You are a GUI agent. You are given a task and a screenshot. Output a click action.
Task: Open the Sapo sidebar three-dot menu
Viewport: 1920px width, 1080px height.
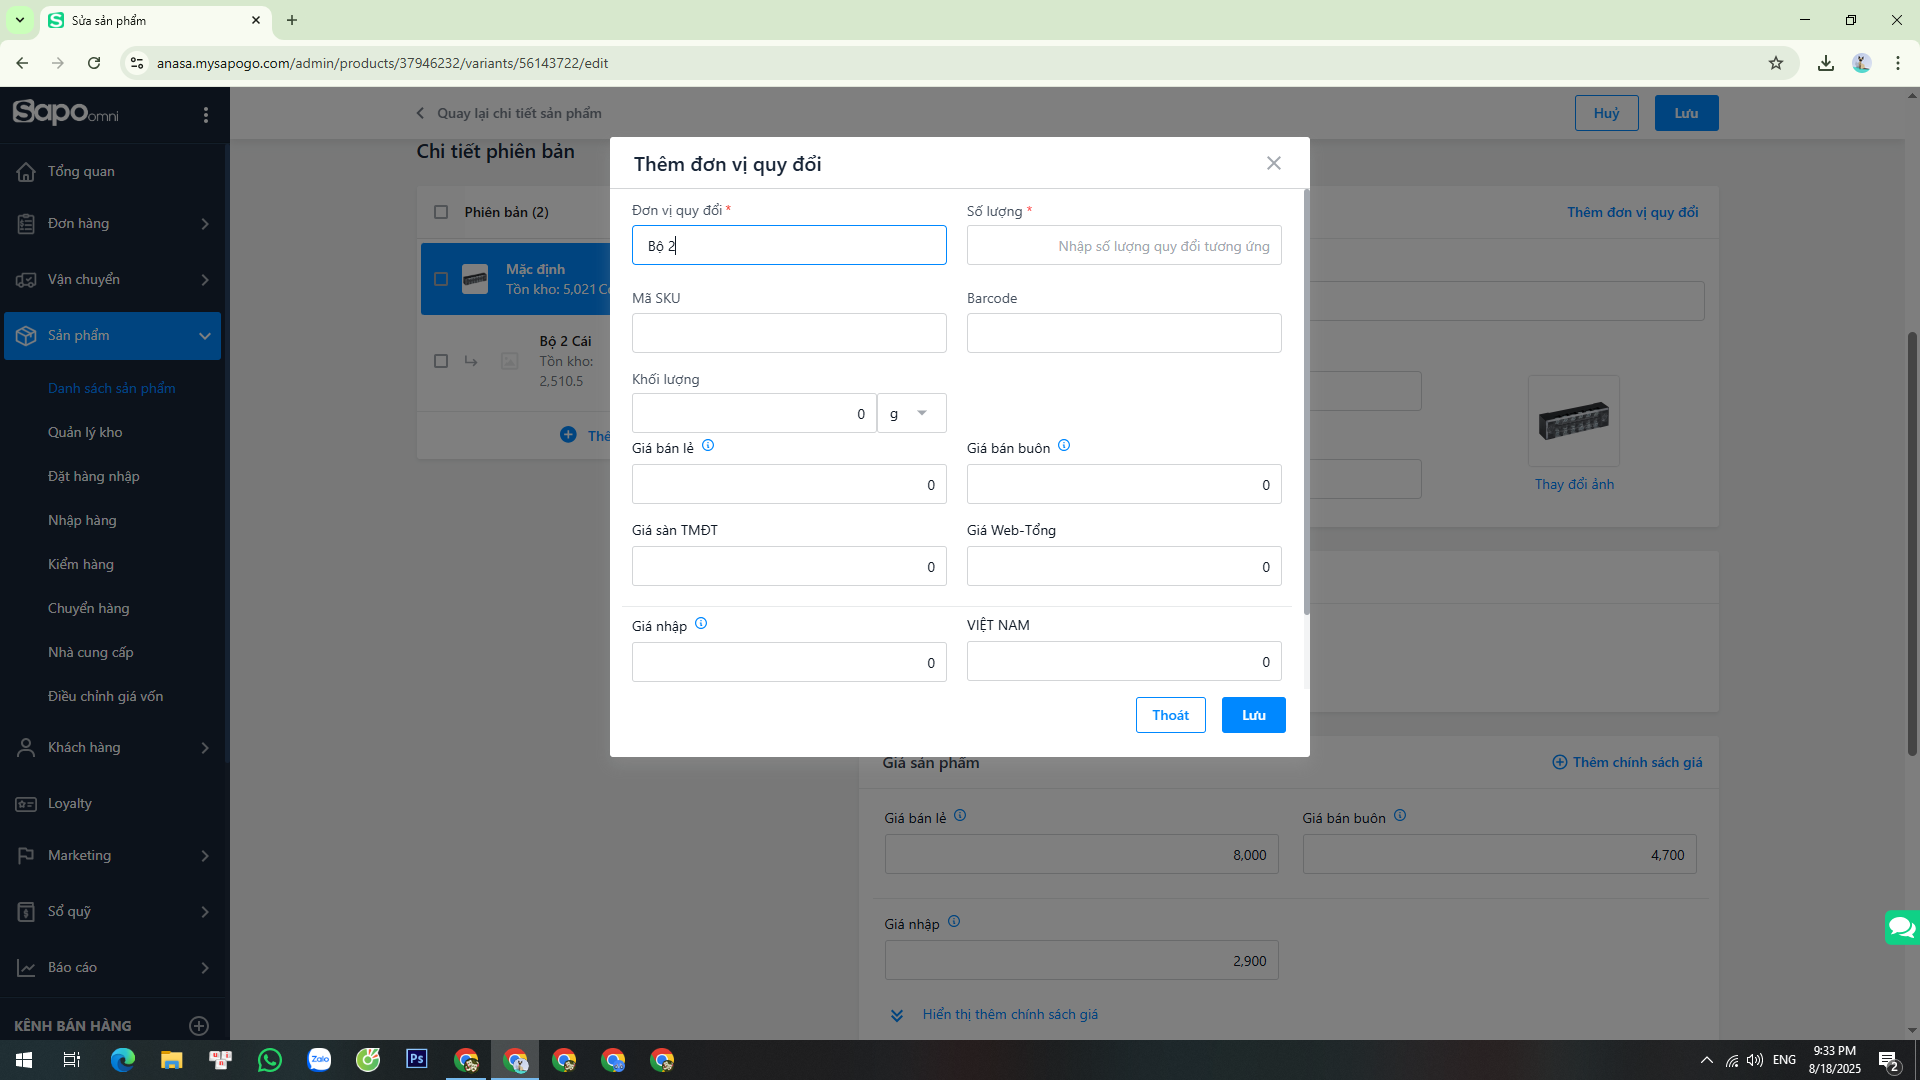[206, 115]
